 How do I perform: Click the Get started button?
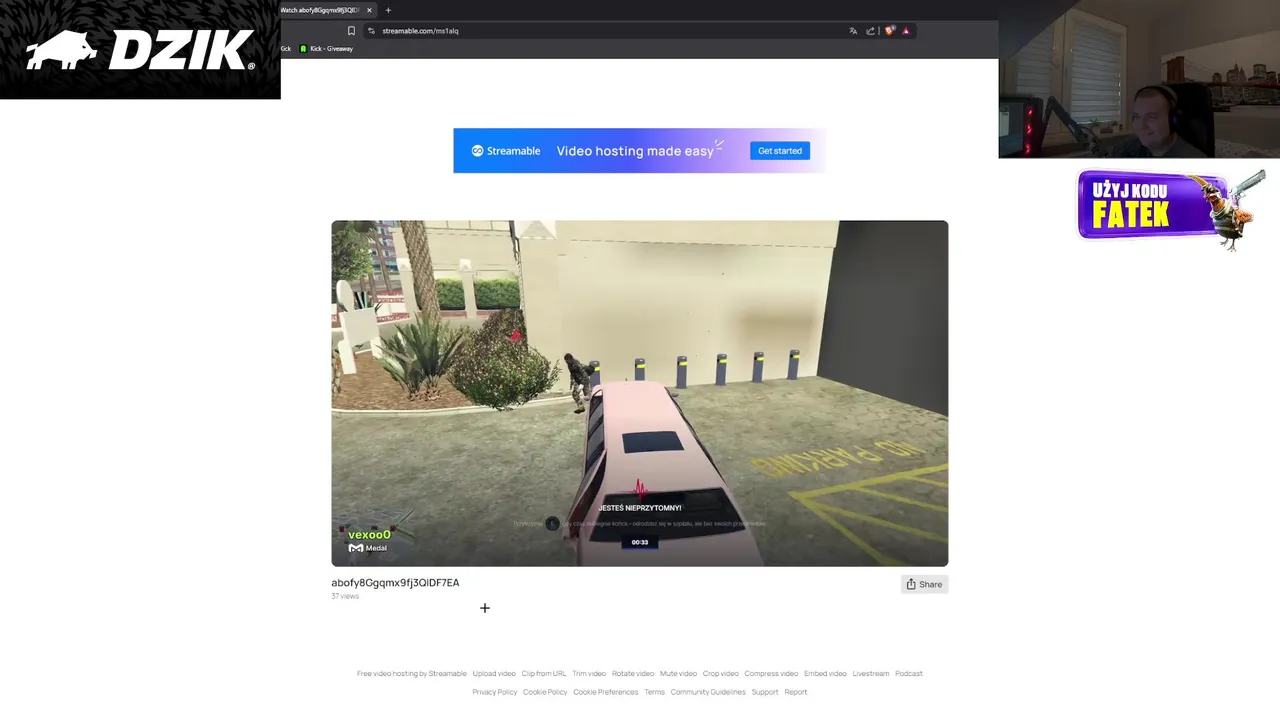[780, 151]
